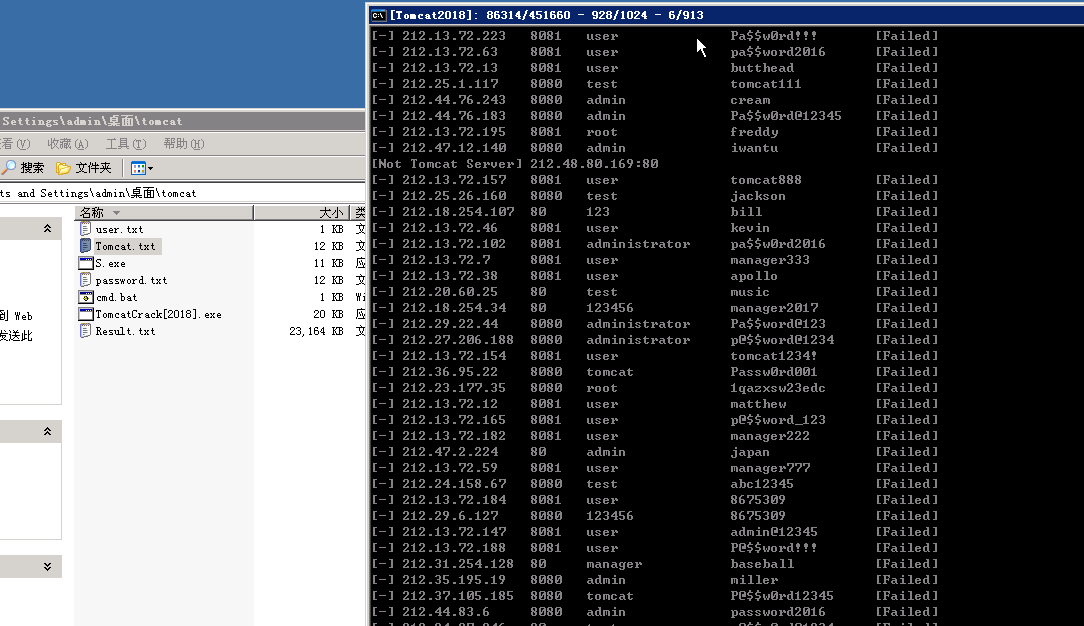Click the console window system icon
This screenshot has height=626, width=1084.
[x=378, y=15]
